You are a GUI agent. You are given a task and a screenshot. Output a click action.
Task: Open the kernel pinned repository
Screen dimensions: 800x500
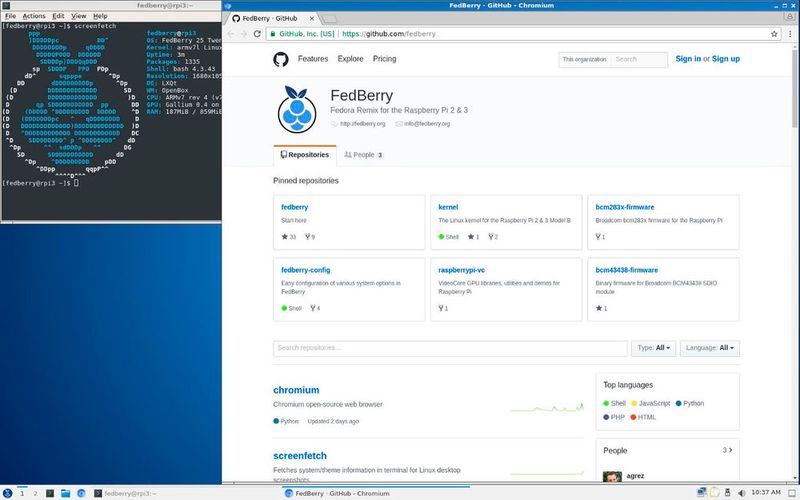[448, 207]
